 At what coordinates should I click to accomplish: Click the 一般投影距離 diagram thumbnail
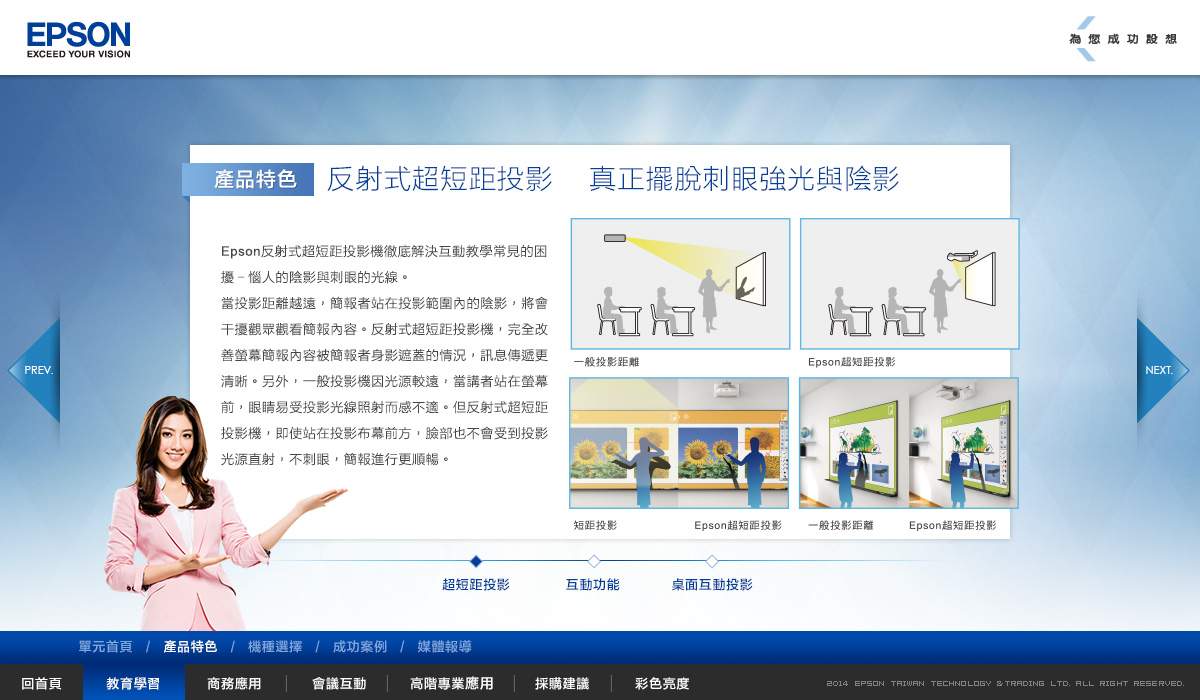[x=680, y=284]
